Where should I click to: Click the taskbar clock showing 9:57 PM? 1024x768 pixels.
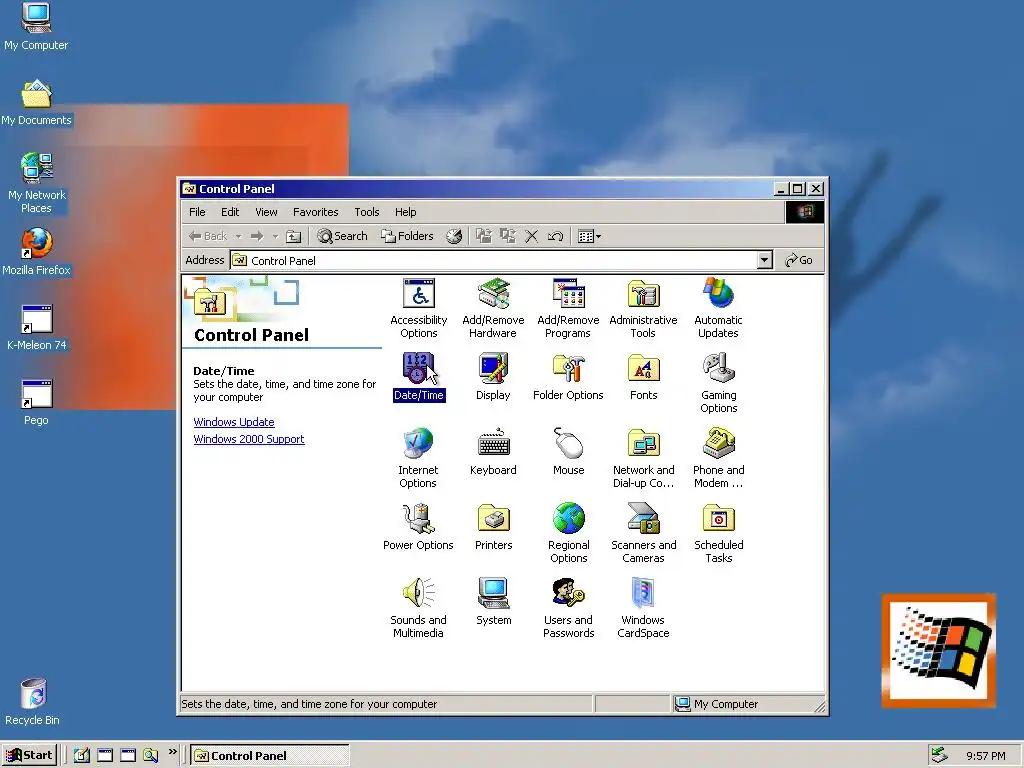[x=986, y=756]
